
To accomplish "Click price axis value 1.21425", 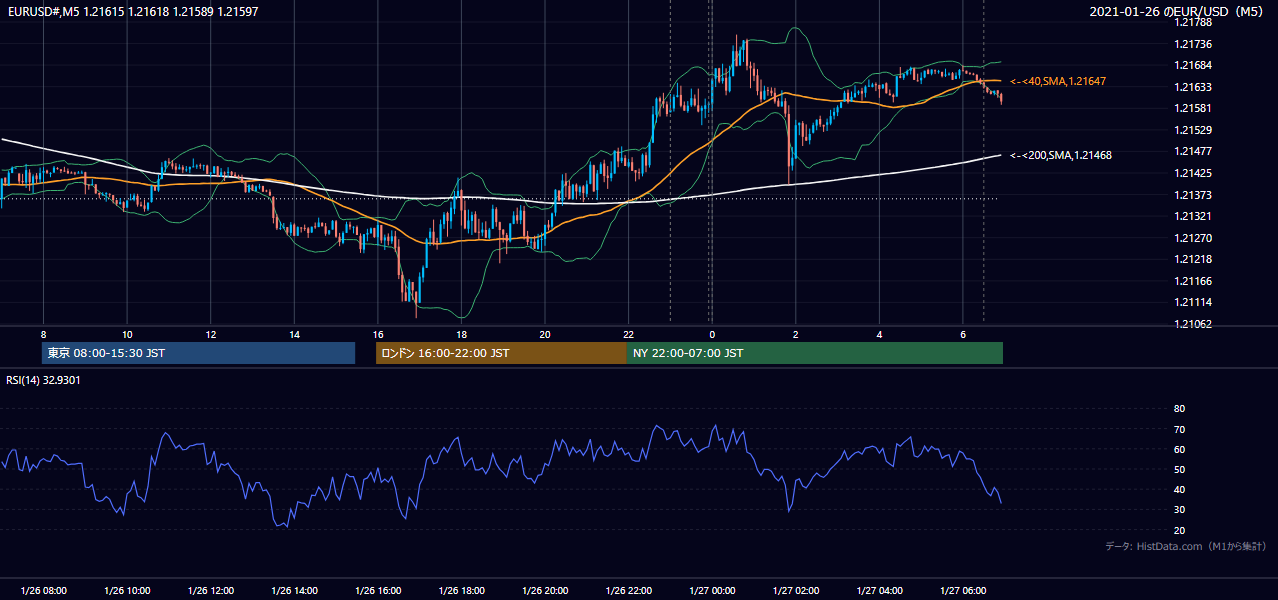I will (1194, 173).
